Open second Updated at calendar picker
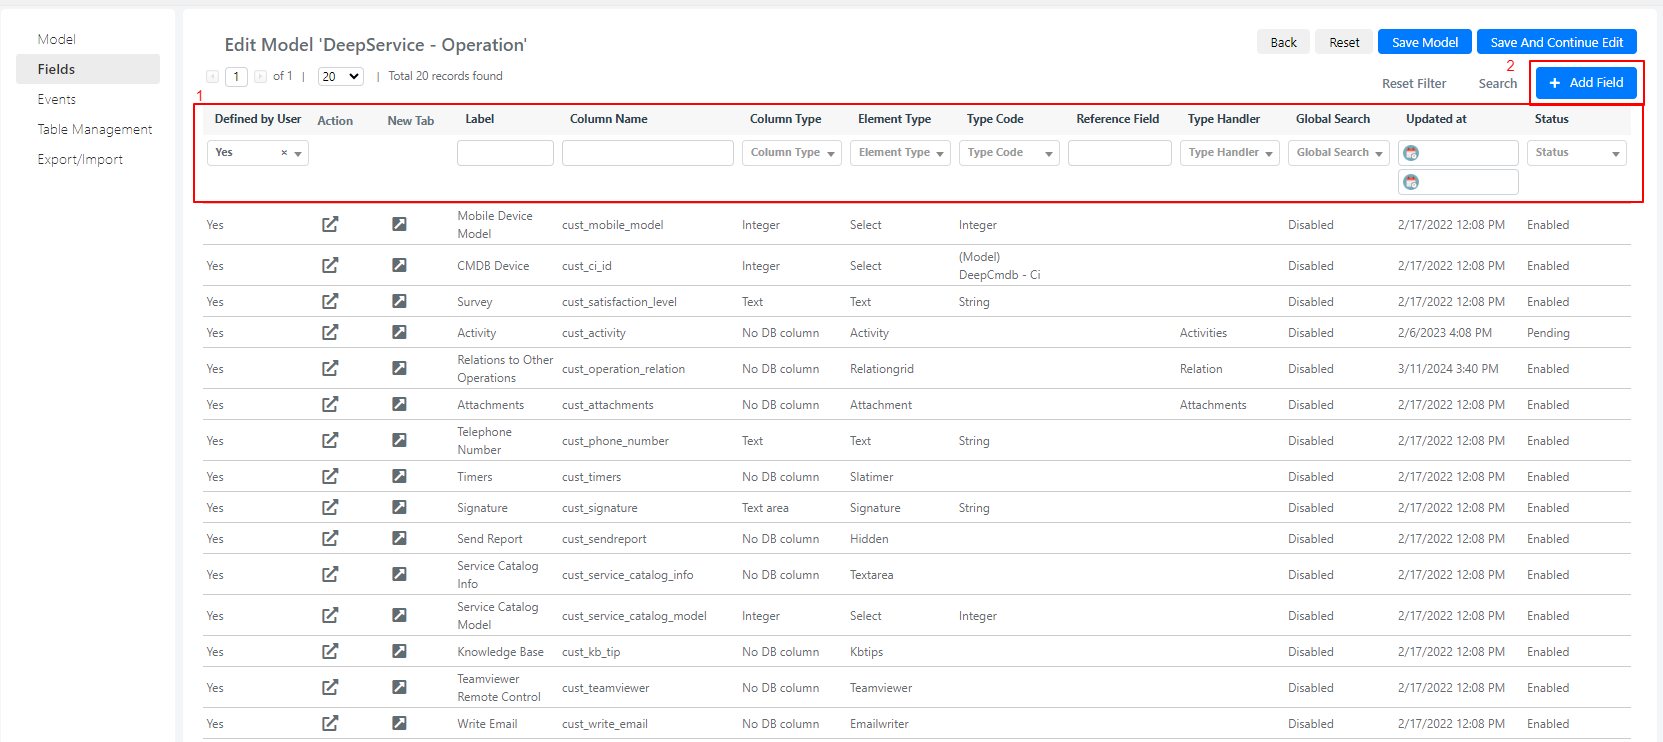 [1411, 182]
